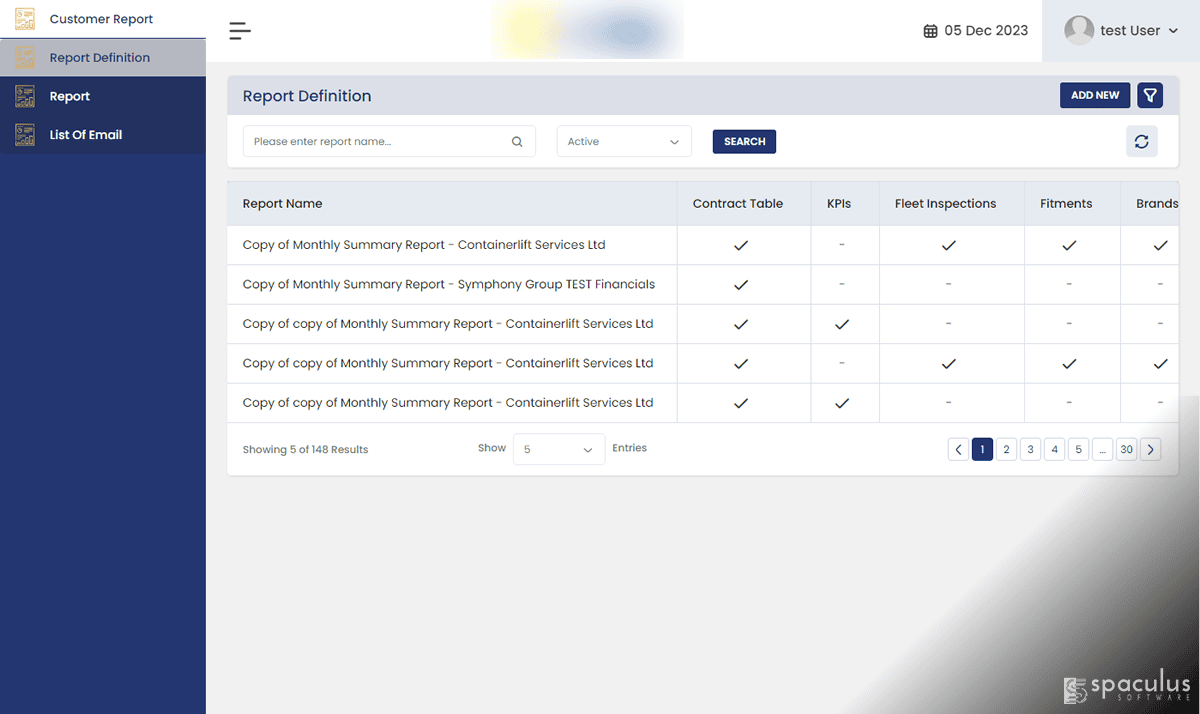
Task: Toggle the hamburger sidebar menu icon
Action: click(240, 31)
